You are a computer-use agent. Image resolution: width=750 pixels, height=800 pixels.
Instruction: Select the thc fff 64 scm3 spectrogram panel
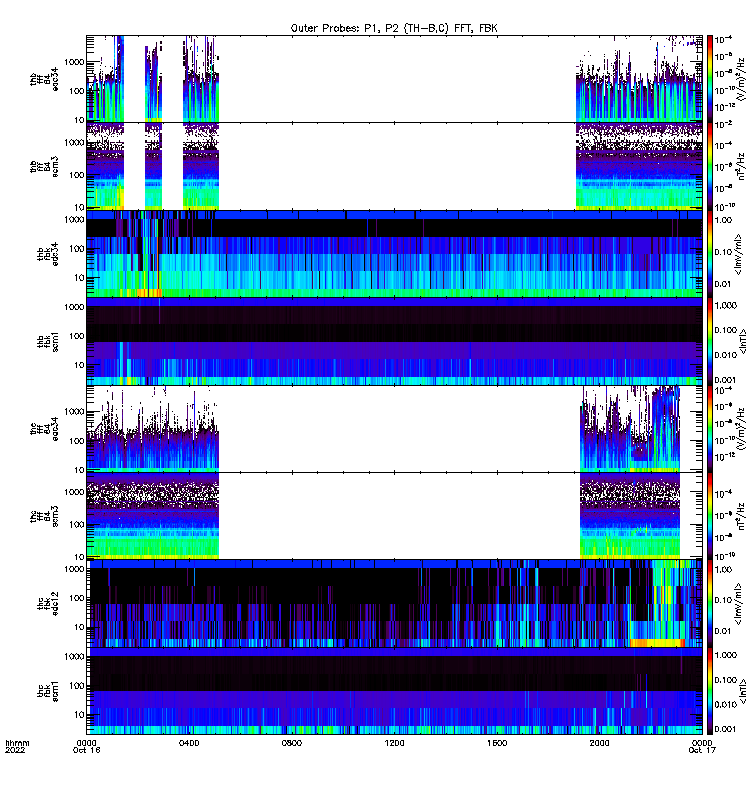coord(394,516)
